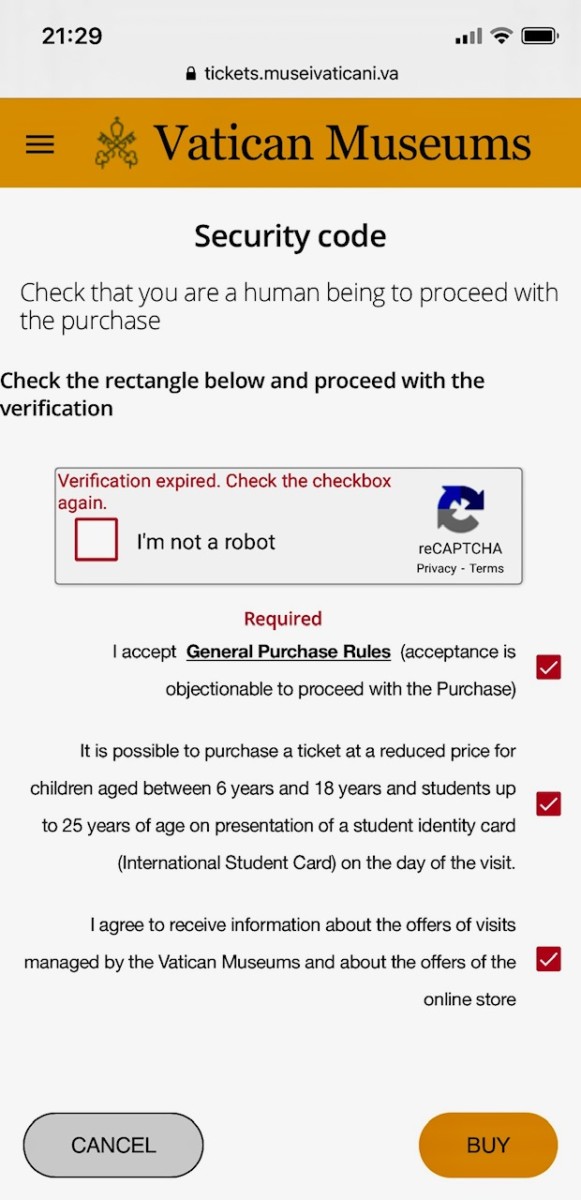The image size is (581, 1200).
Task: Open reCAPTCHA Privacy link
Action: tap(436, 568)
